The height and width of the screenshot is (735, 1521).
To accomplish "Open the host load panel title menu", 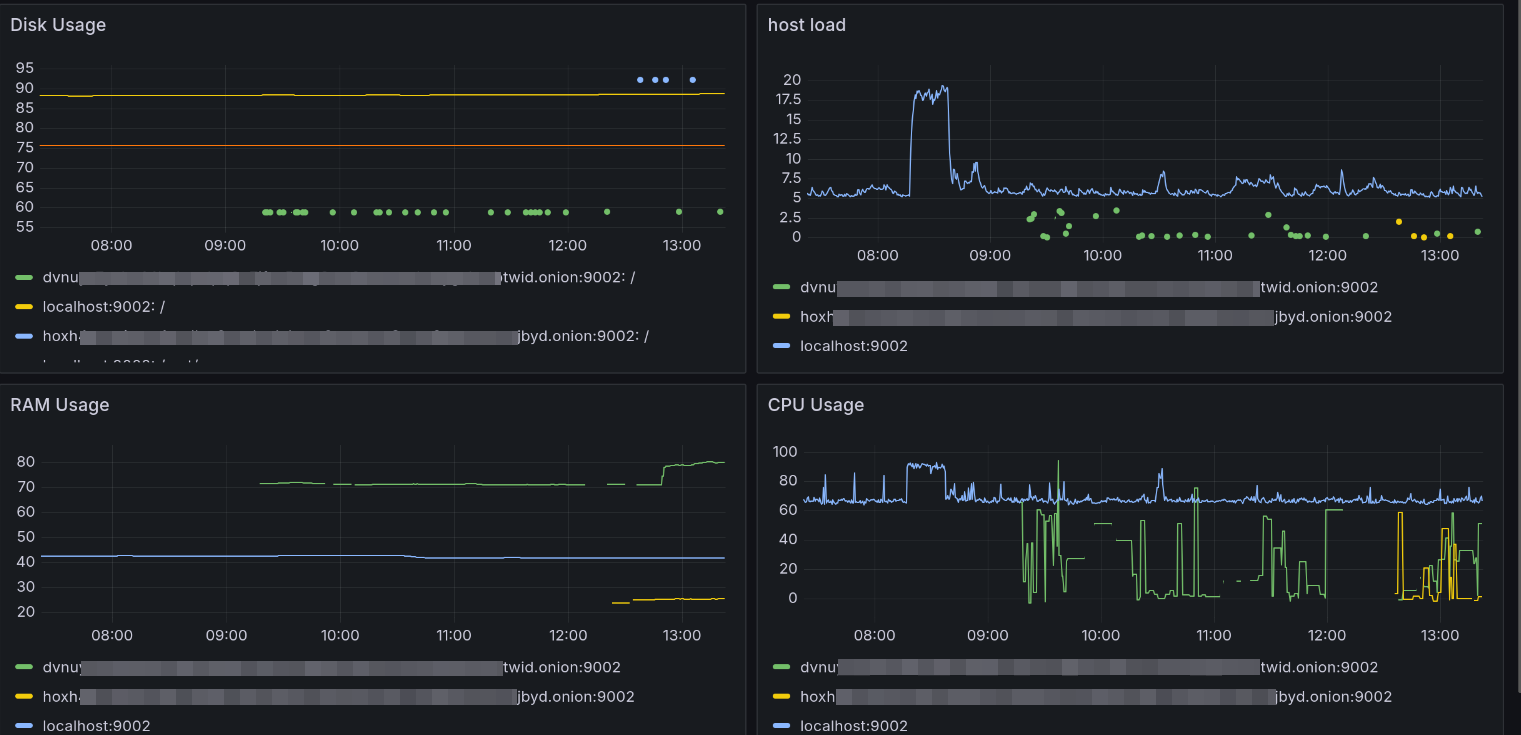I will coord(806,25).
